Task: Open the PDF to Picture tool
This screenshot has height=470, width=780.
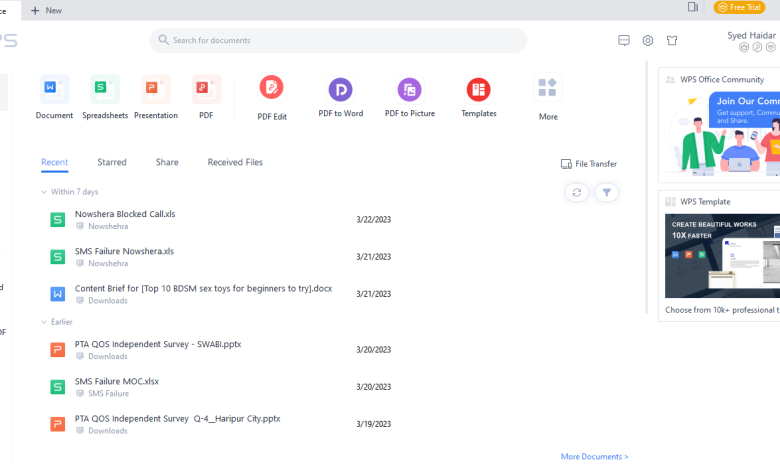Action: (409, 91)
